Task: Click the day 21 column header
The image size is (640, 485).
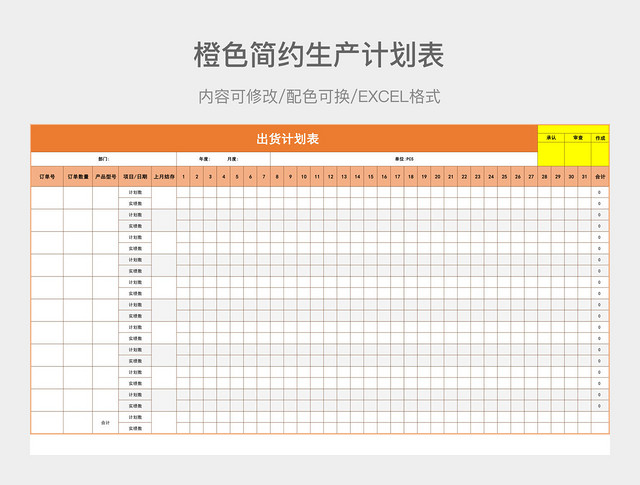Action: coord(451,177)
